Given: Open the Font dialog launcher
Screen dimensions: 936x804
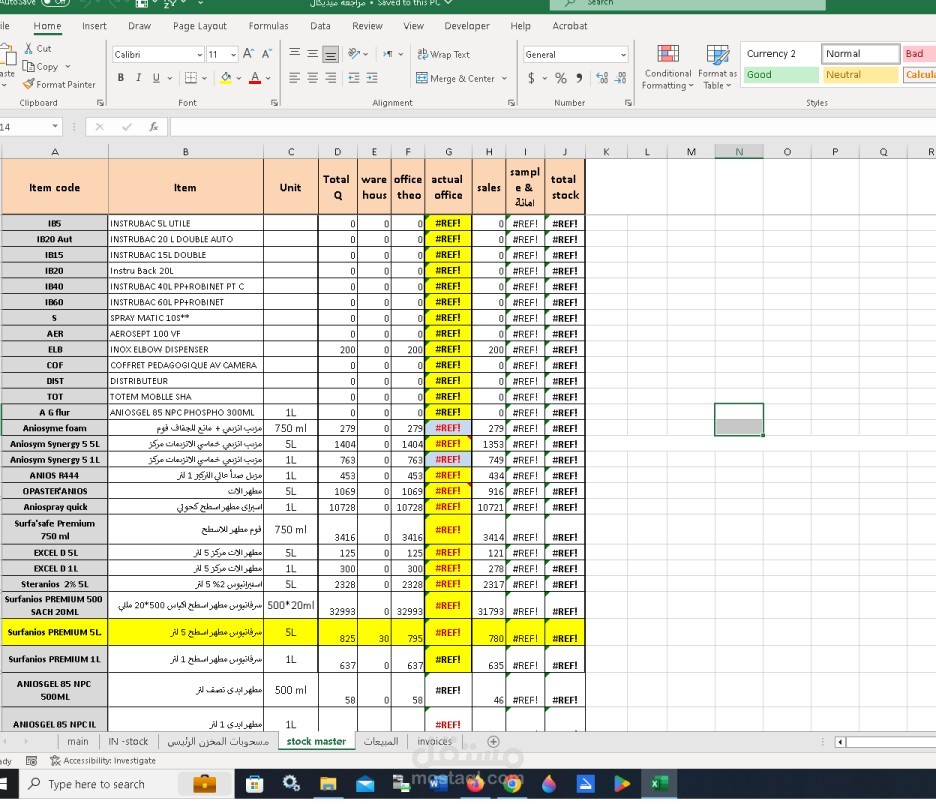Looking at the screenshot, I should (274, 103).
